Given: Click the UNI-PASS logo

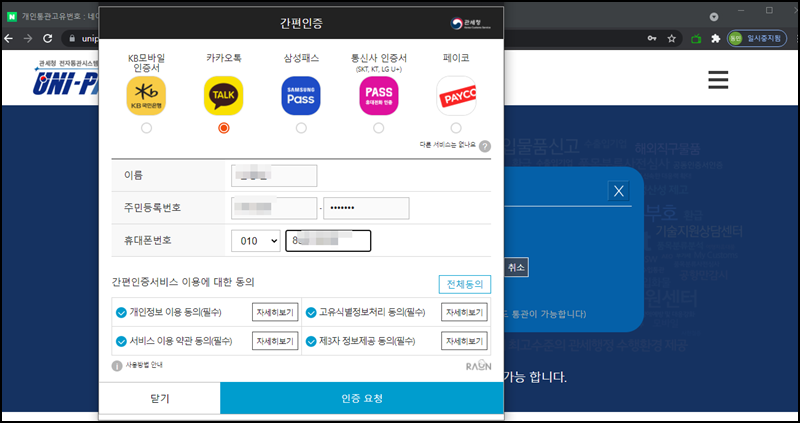Looking at the screenshot, I should click(65, 78).
